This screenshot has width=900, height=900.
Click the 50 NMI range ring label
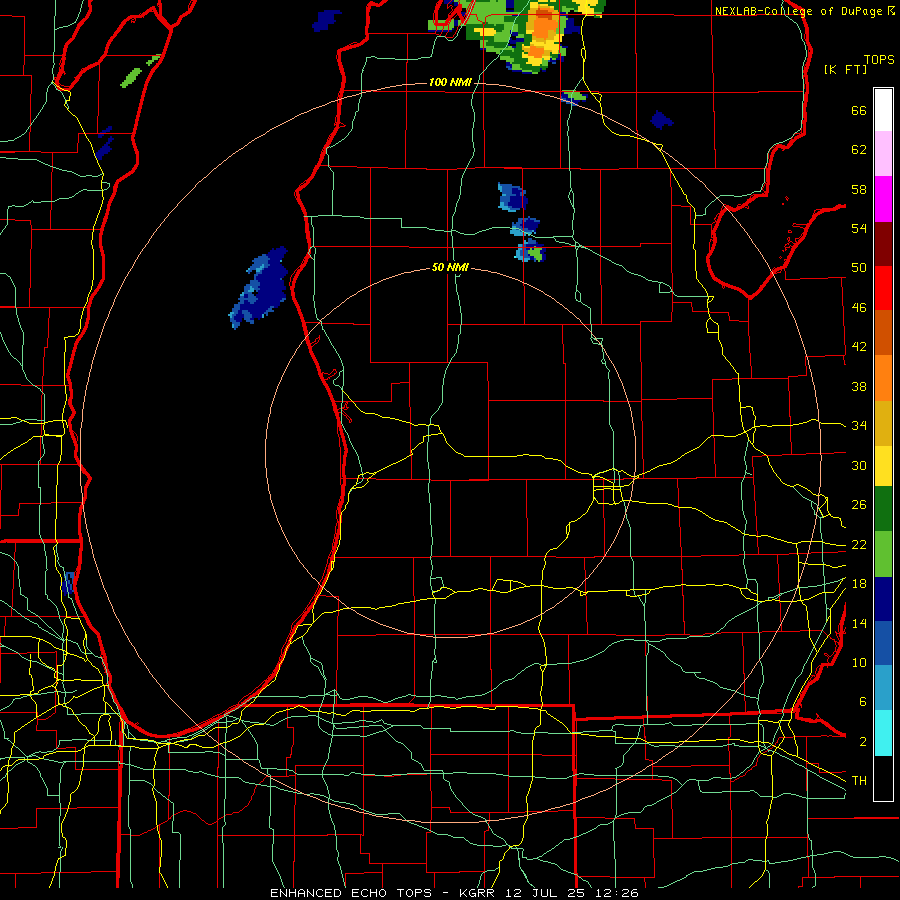pos(450,267)
